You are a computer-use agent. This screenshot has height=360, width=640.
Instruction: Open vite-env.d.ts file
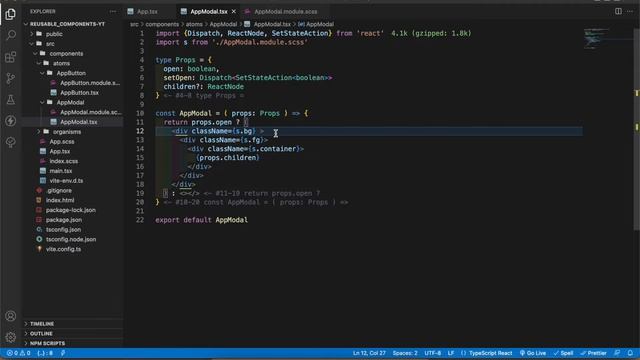click(66, 181)
